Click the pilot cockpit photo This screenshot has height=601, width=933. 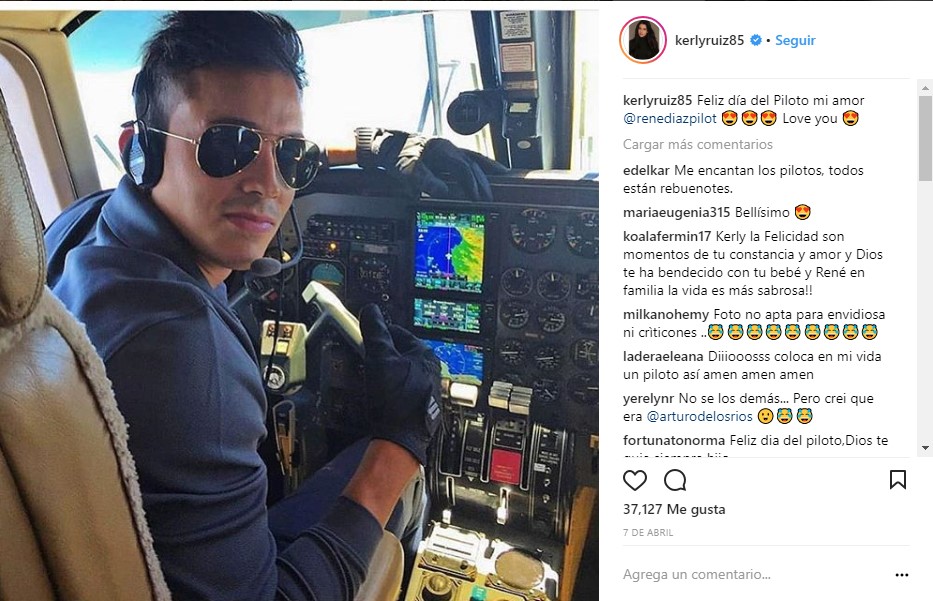tap(299, 305)
